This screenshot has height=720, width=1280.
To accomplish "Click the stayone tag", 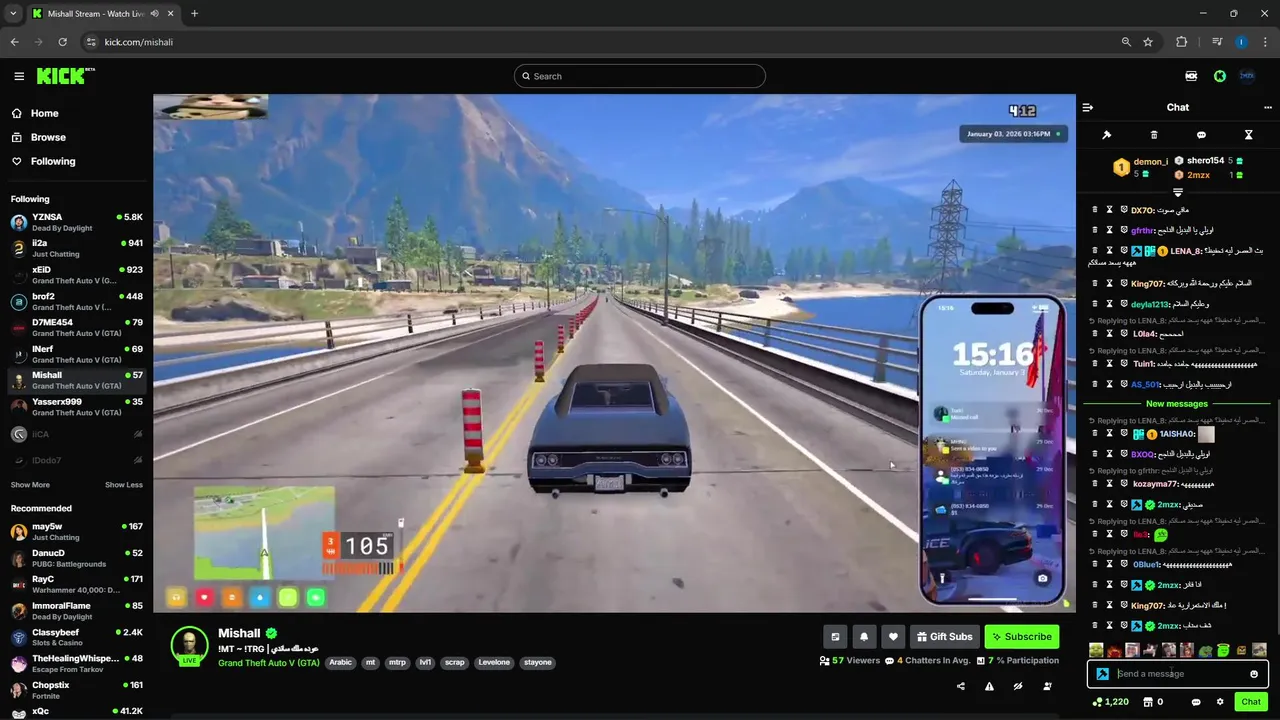I will pos(538,662).
